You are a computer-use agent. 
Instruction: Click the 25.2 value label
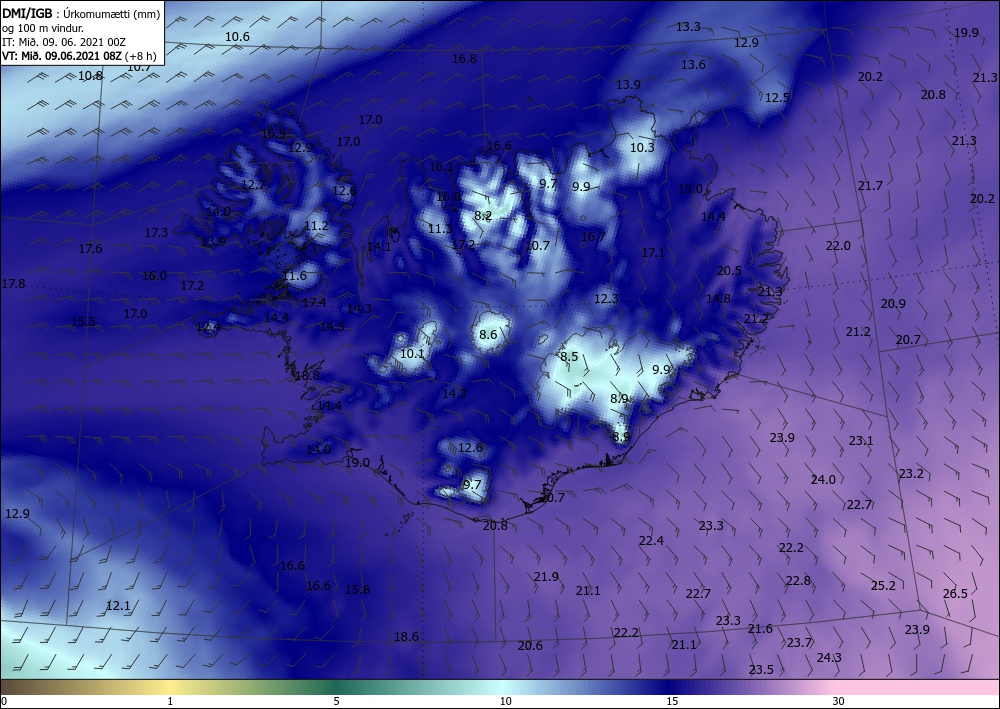click(x=883, y=585)
